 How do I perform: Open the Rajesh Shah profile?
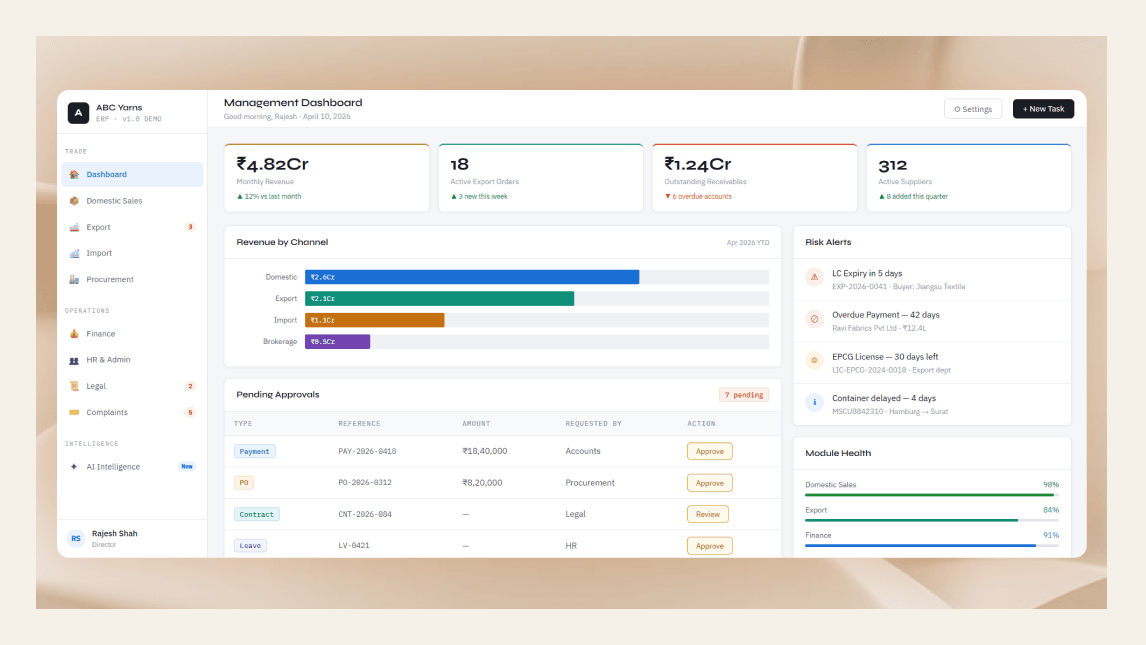[x=132, y=538]
